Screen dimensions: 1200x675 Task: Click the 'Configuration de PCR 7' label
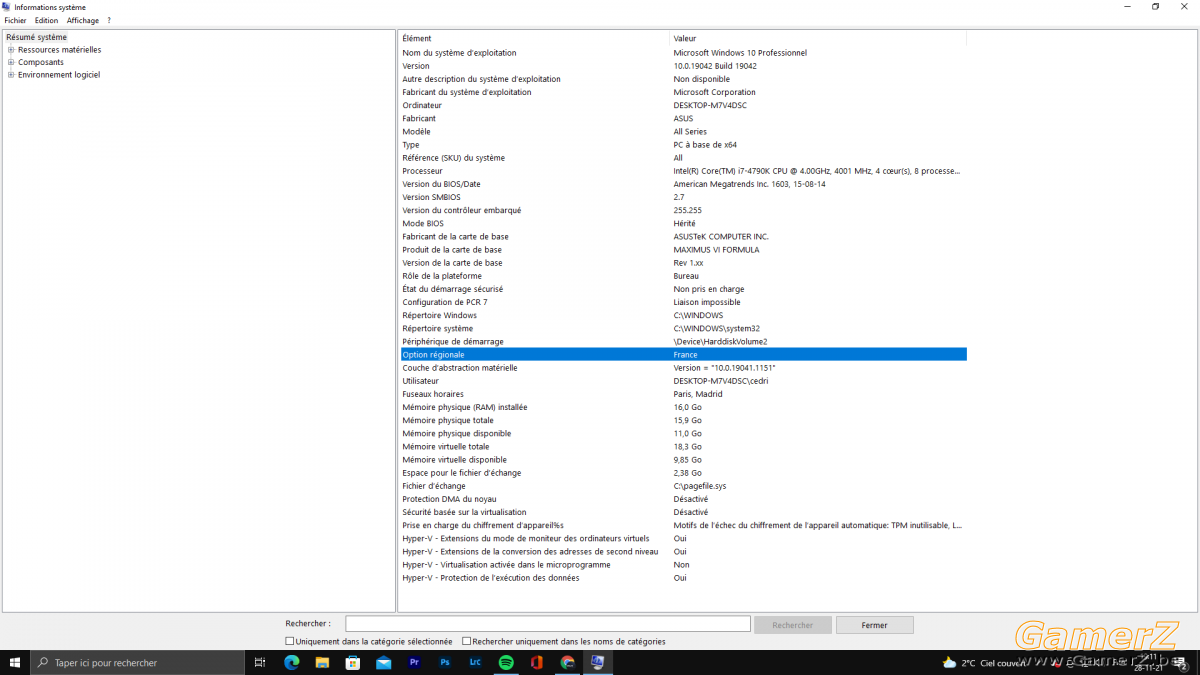[445, 302]
